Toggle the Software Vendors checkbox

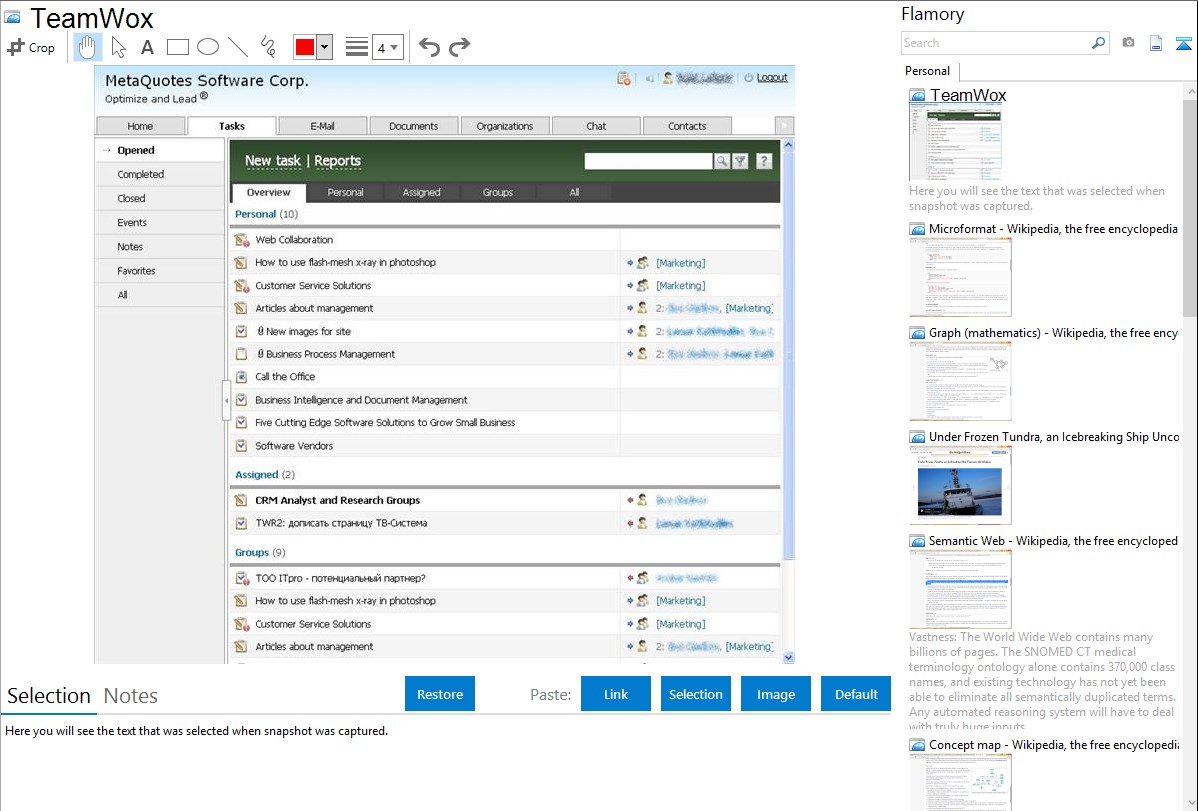[241, 446]
